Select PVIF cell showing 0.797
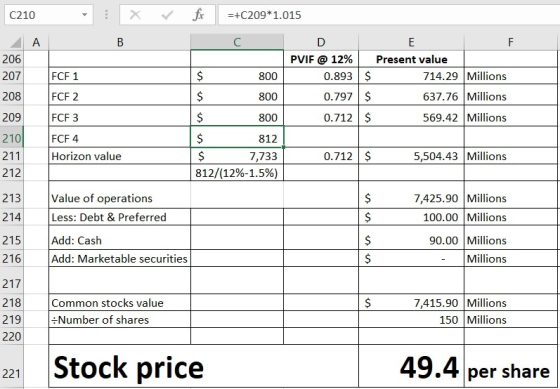Screen dimensions: 560x389 pyautogui.click(x=321, y=96)
